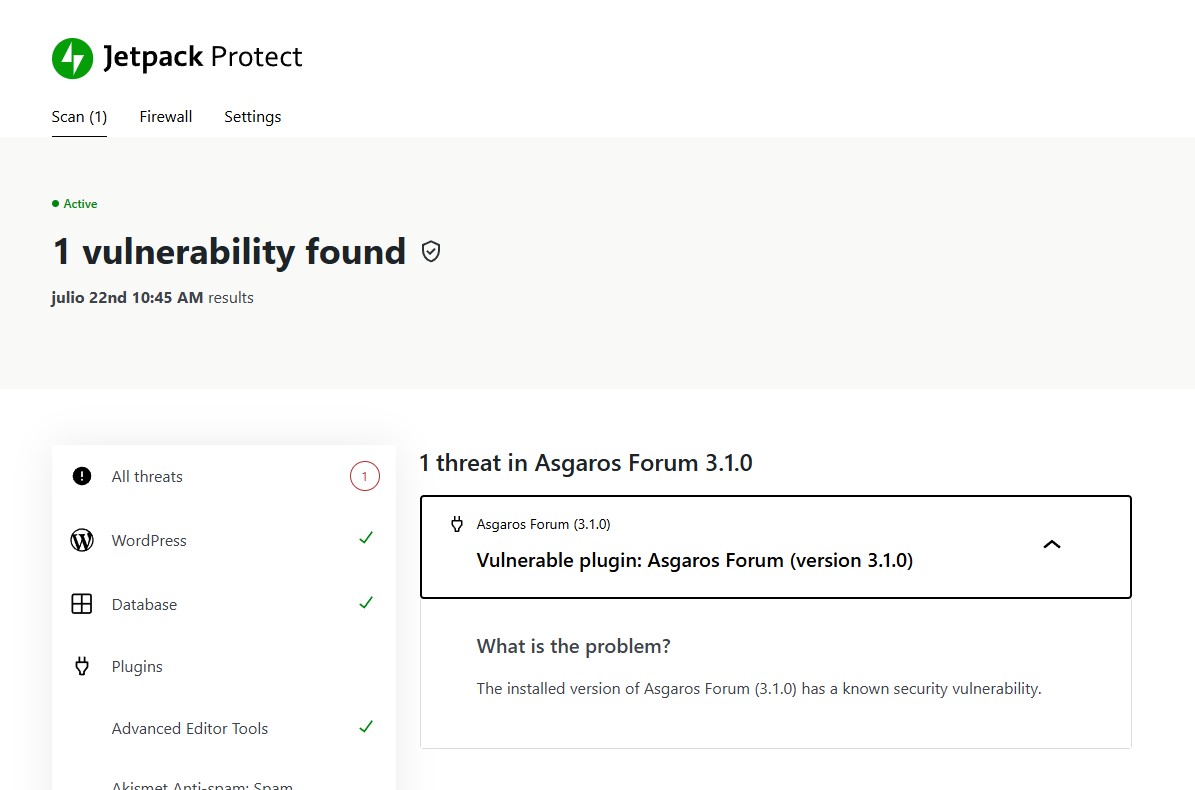Select the Scan (1) tab

79,117
